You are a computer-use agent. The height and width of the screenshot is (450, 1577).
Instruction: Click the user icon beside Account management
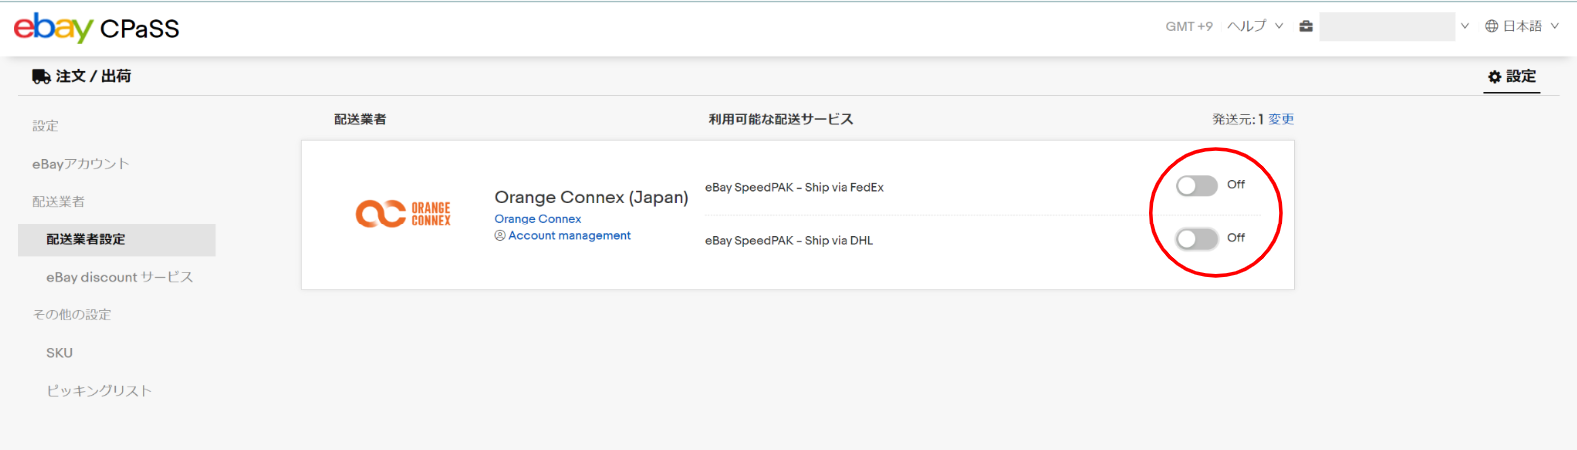pyautogui.click(x=500, y=236)
